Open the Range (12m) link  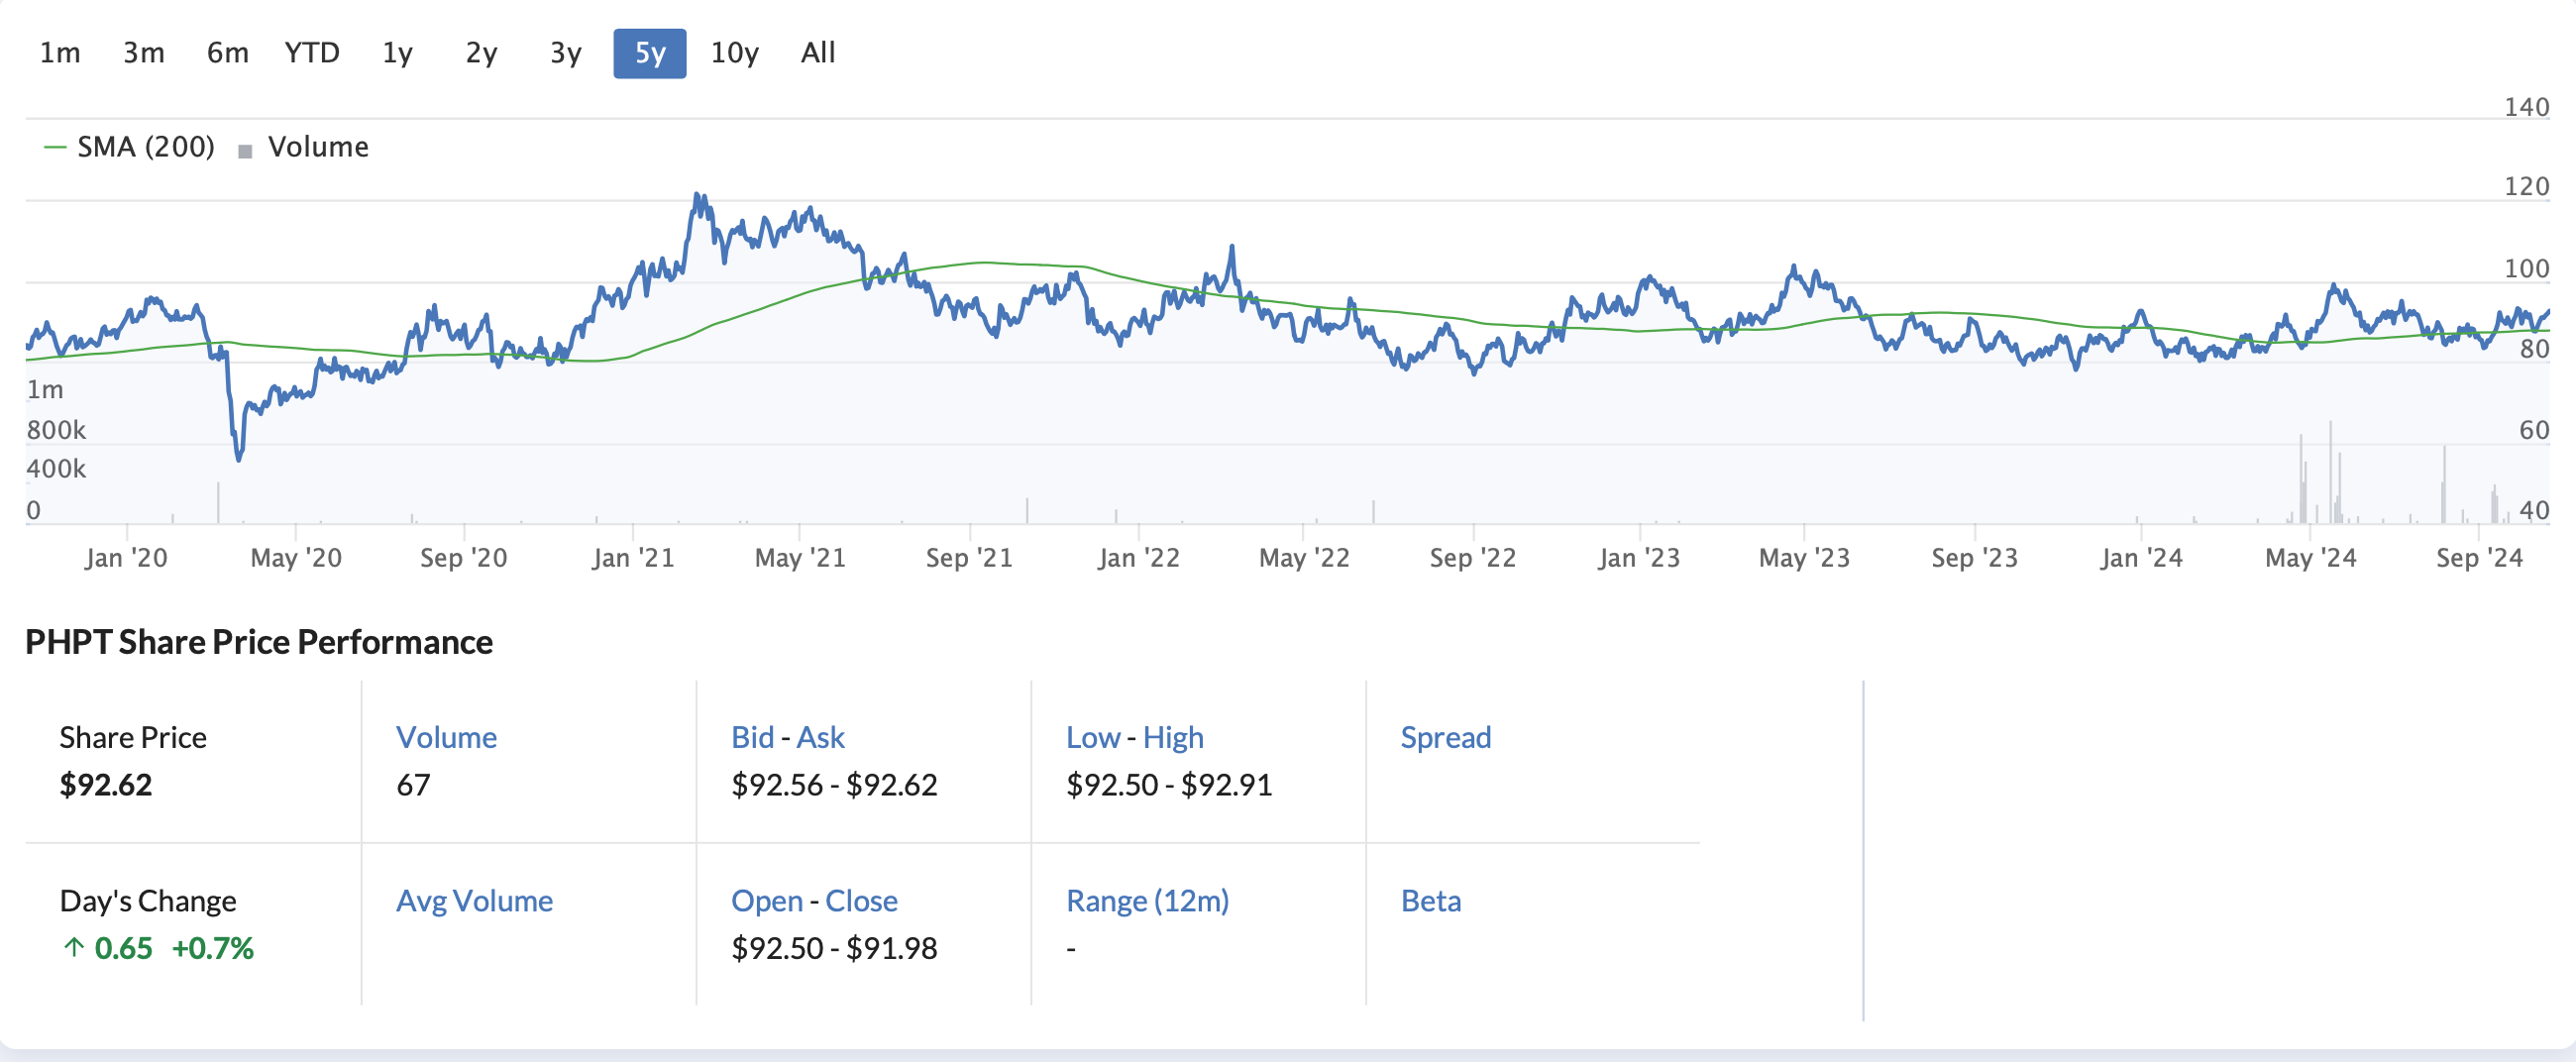click(x=1147, y=901)
